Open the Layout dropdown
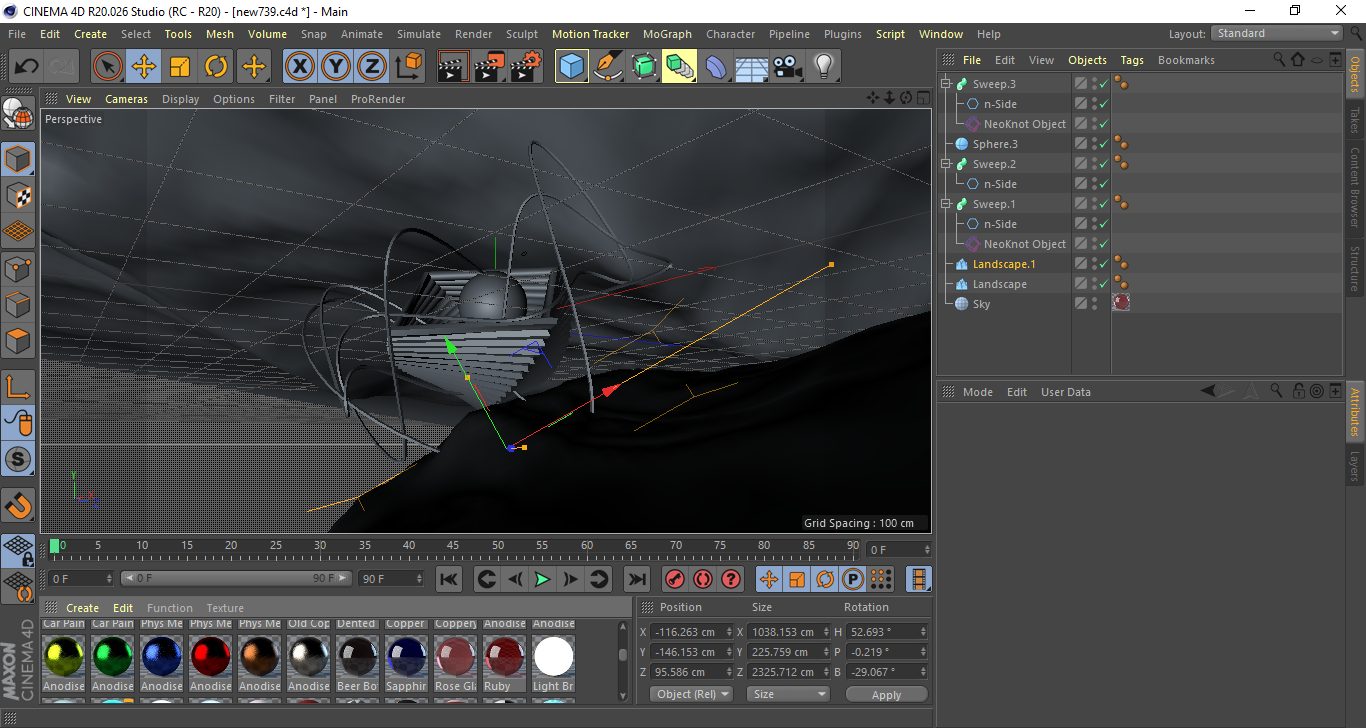The image size is (1366, 728). tap(1277, 33)
